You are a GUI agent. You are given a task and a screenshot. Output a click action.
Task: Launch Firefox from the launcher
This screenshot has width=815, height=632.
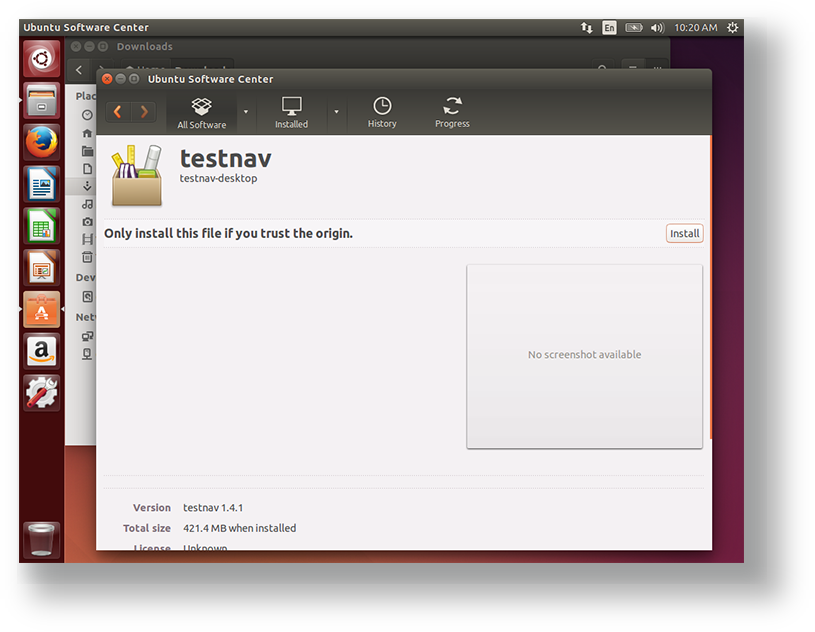[42, 142]
